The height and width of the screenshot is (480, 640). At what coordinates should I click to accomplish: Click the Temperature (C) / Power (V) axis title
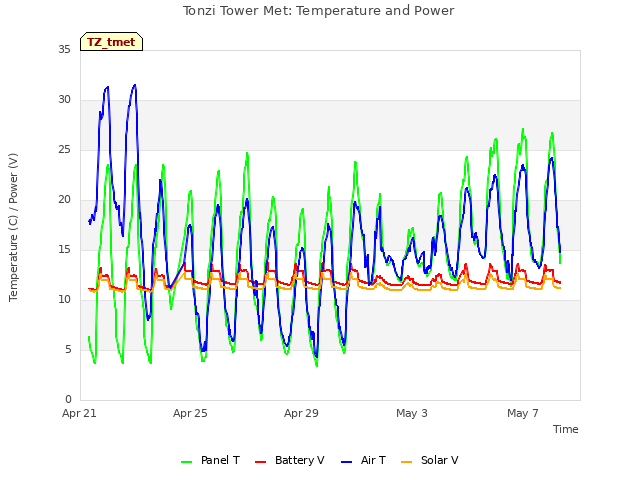(13, 227)
